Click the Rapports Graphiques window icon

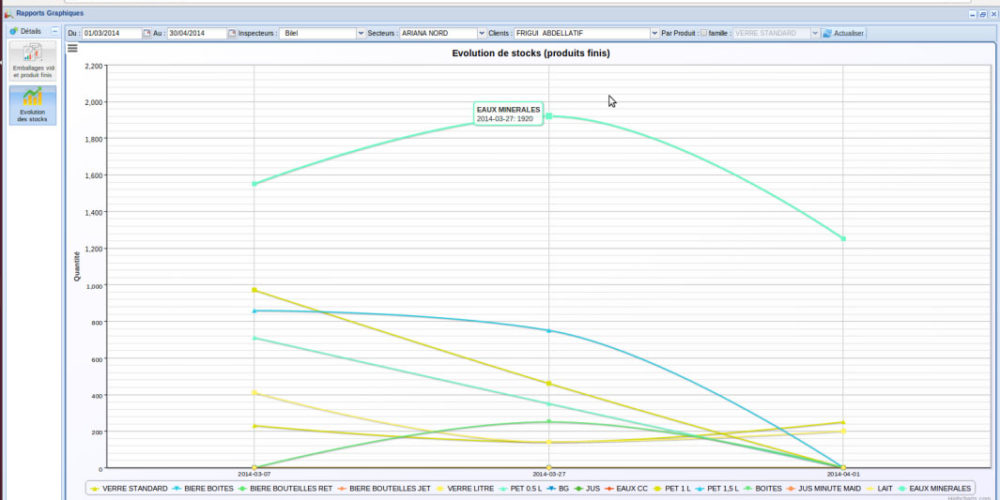[x=9, y=13]
